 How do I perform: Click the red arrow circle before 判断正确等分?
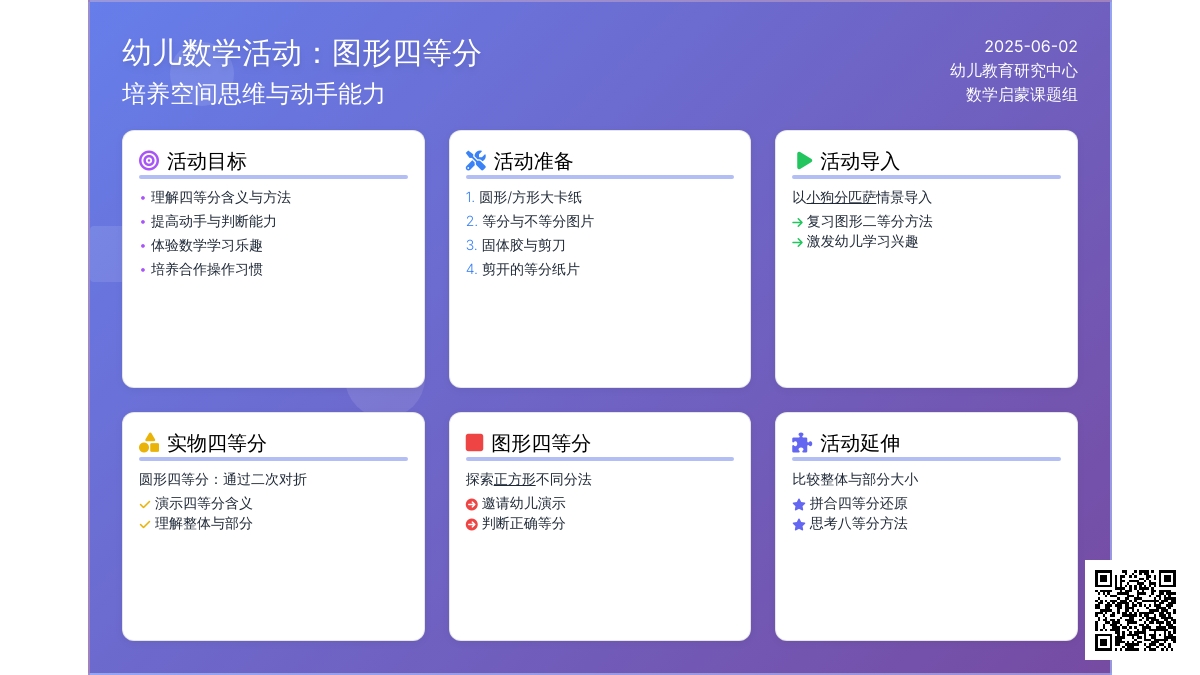coord(472,524)
